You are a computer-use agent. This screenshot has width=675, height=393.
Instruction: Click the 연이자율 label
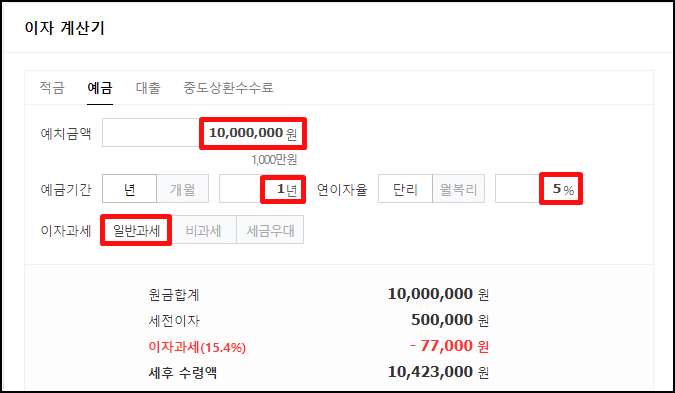[342, 189]
